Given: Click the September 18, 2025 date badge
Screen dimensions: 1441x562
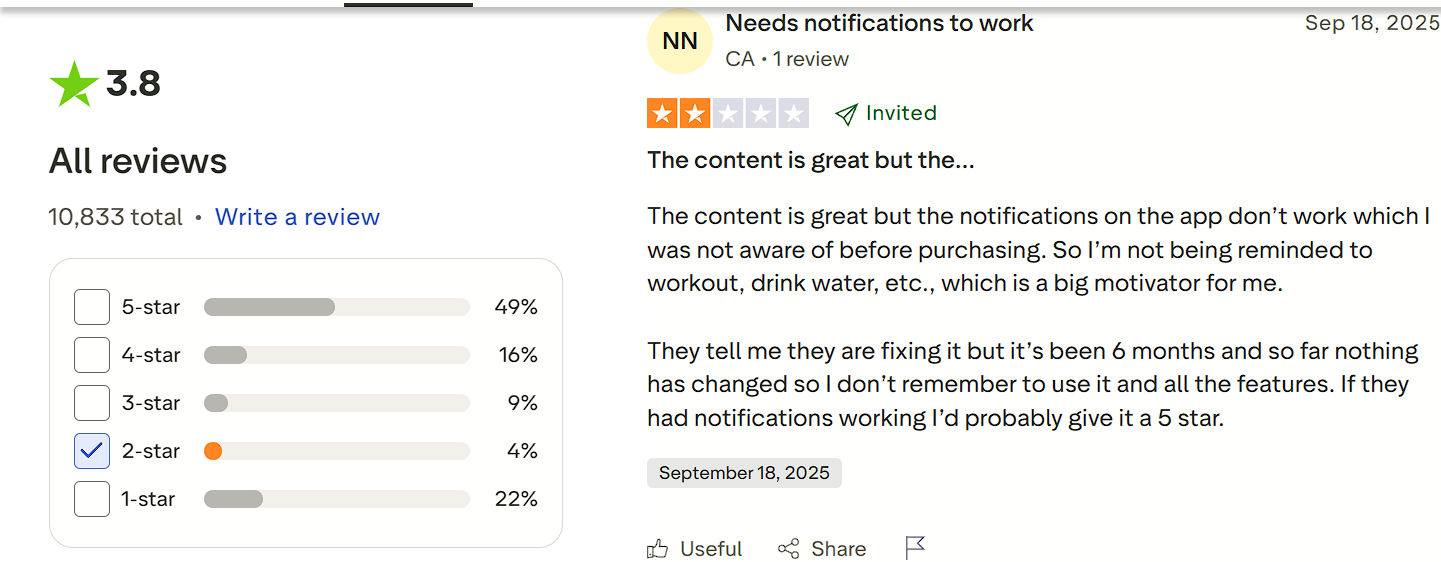Looking at the screenshot, I should [x=744, y=473].
